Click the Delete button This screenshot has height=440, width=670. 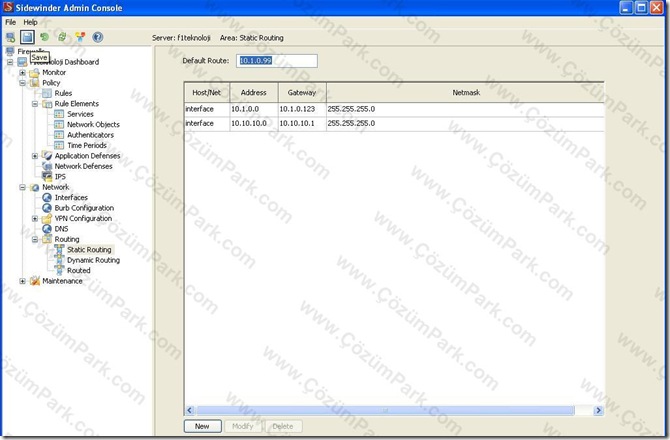[x=282, y=426]
